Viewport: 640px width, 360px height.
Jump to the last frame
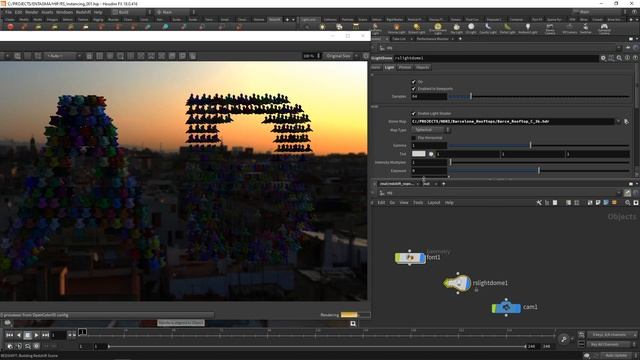pos(46,335)
